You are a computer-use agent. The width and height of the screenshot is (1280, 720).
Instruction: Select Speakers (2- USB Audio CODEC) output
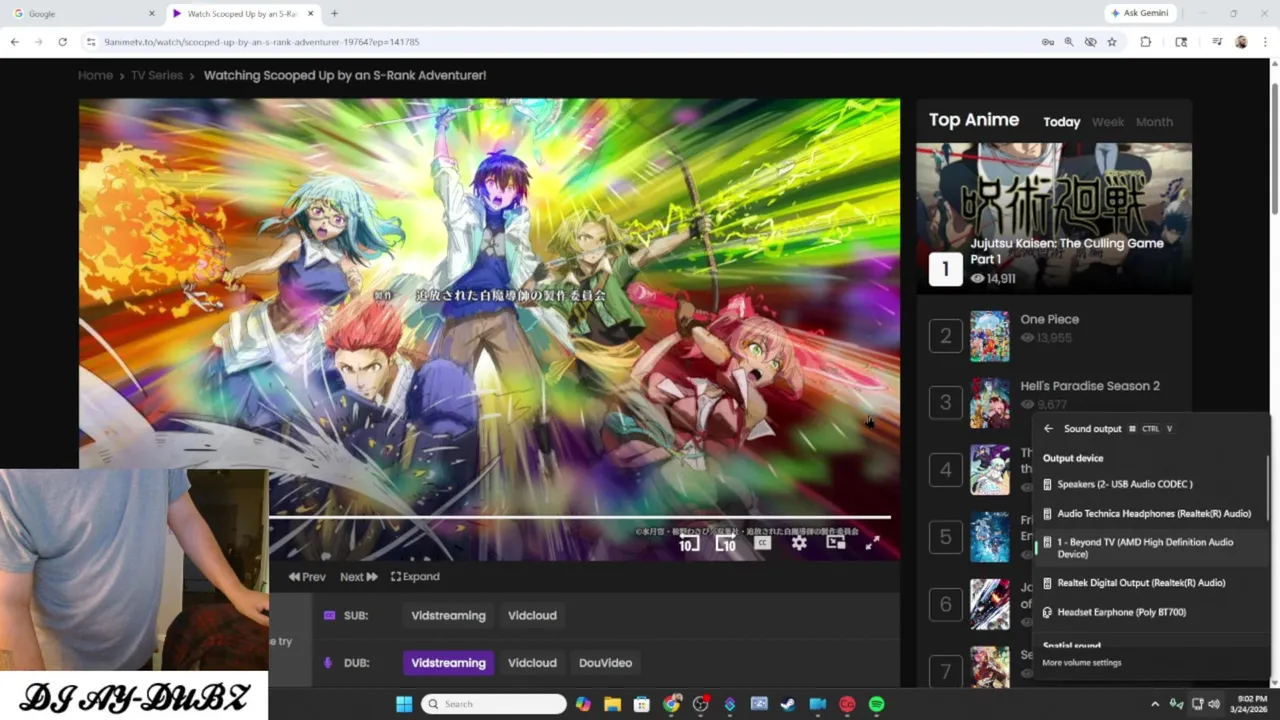(x=1150, y=484)
